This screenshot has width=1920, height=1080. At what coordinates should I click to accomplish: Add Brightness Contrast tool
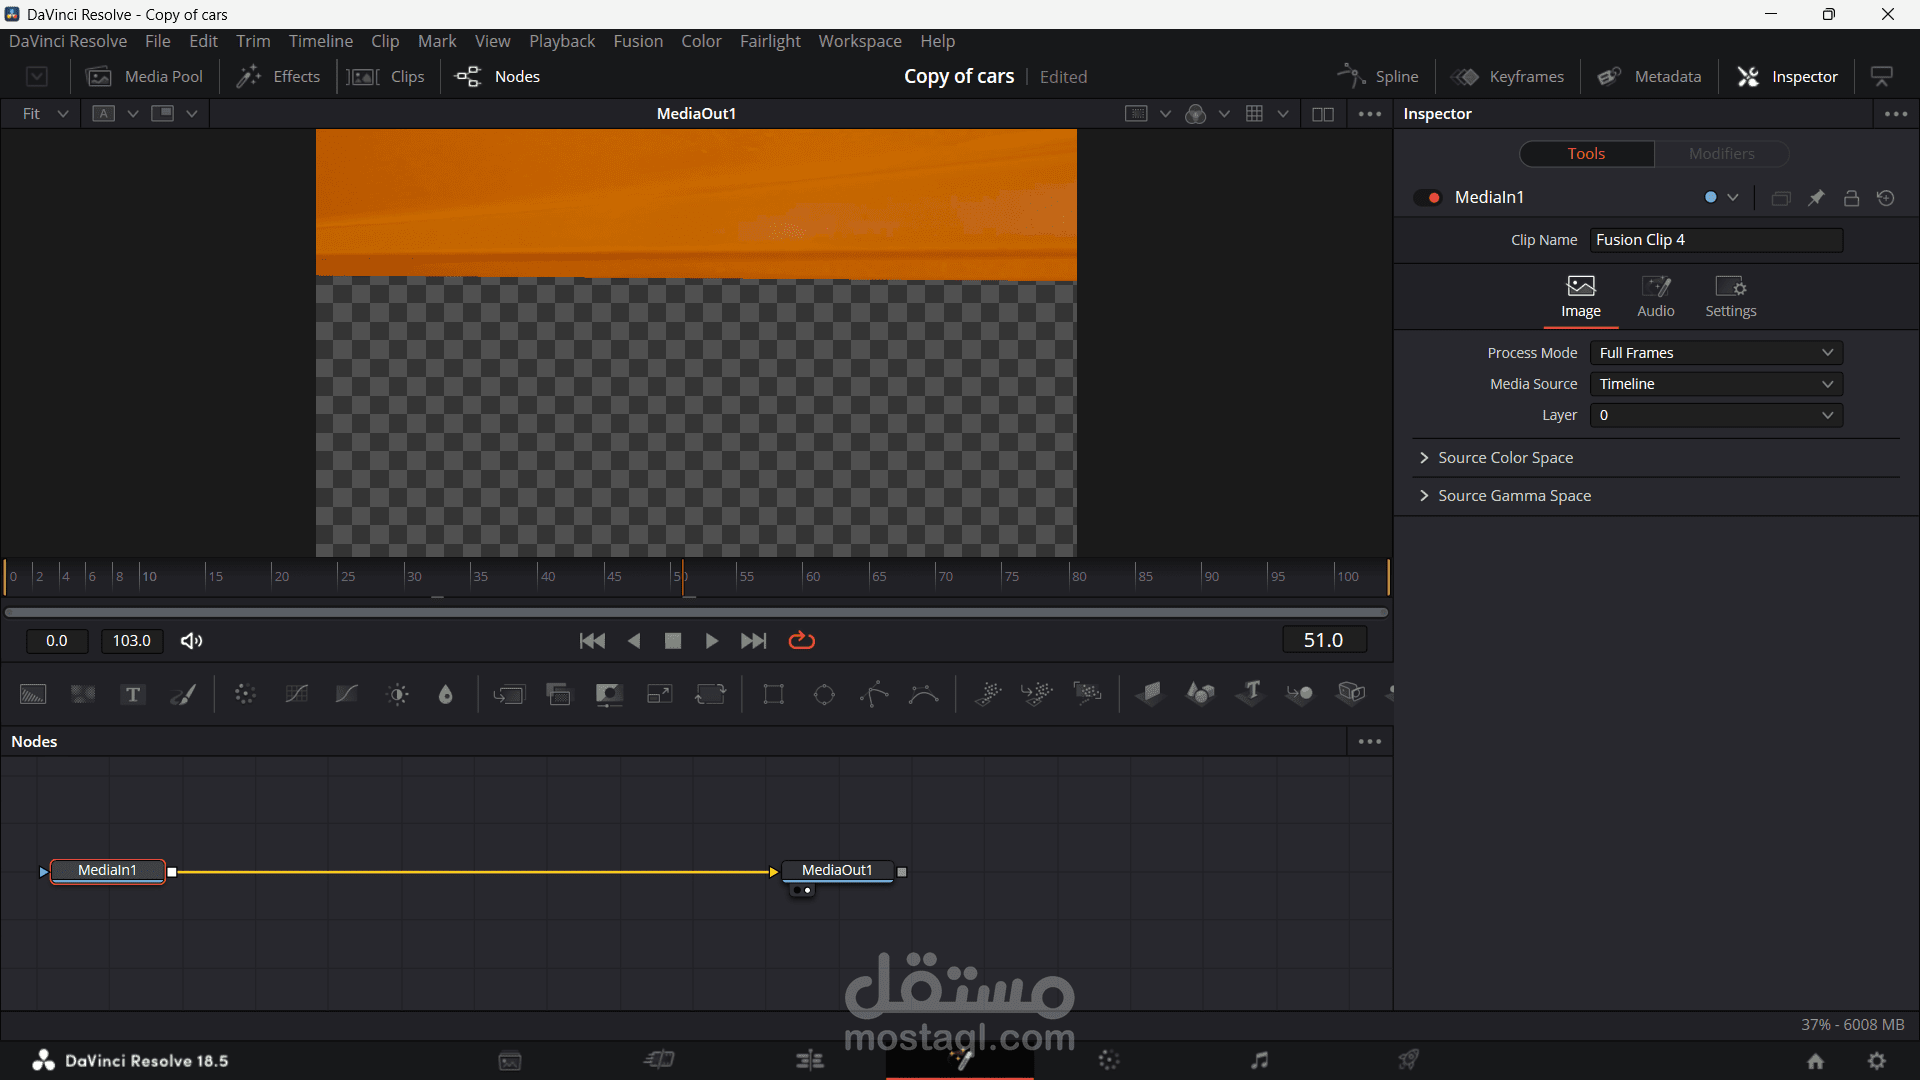[397, 695]
